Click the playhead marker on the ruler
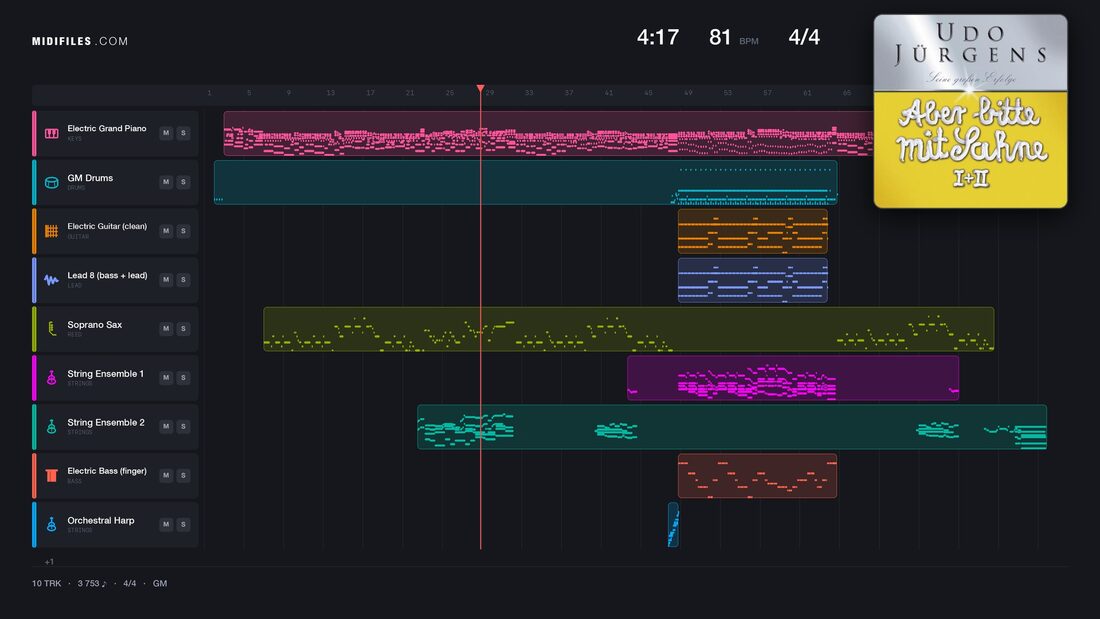Screen dimensions: 1100x619 tap(481, 88)
